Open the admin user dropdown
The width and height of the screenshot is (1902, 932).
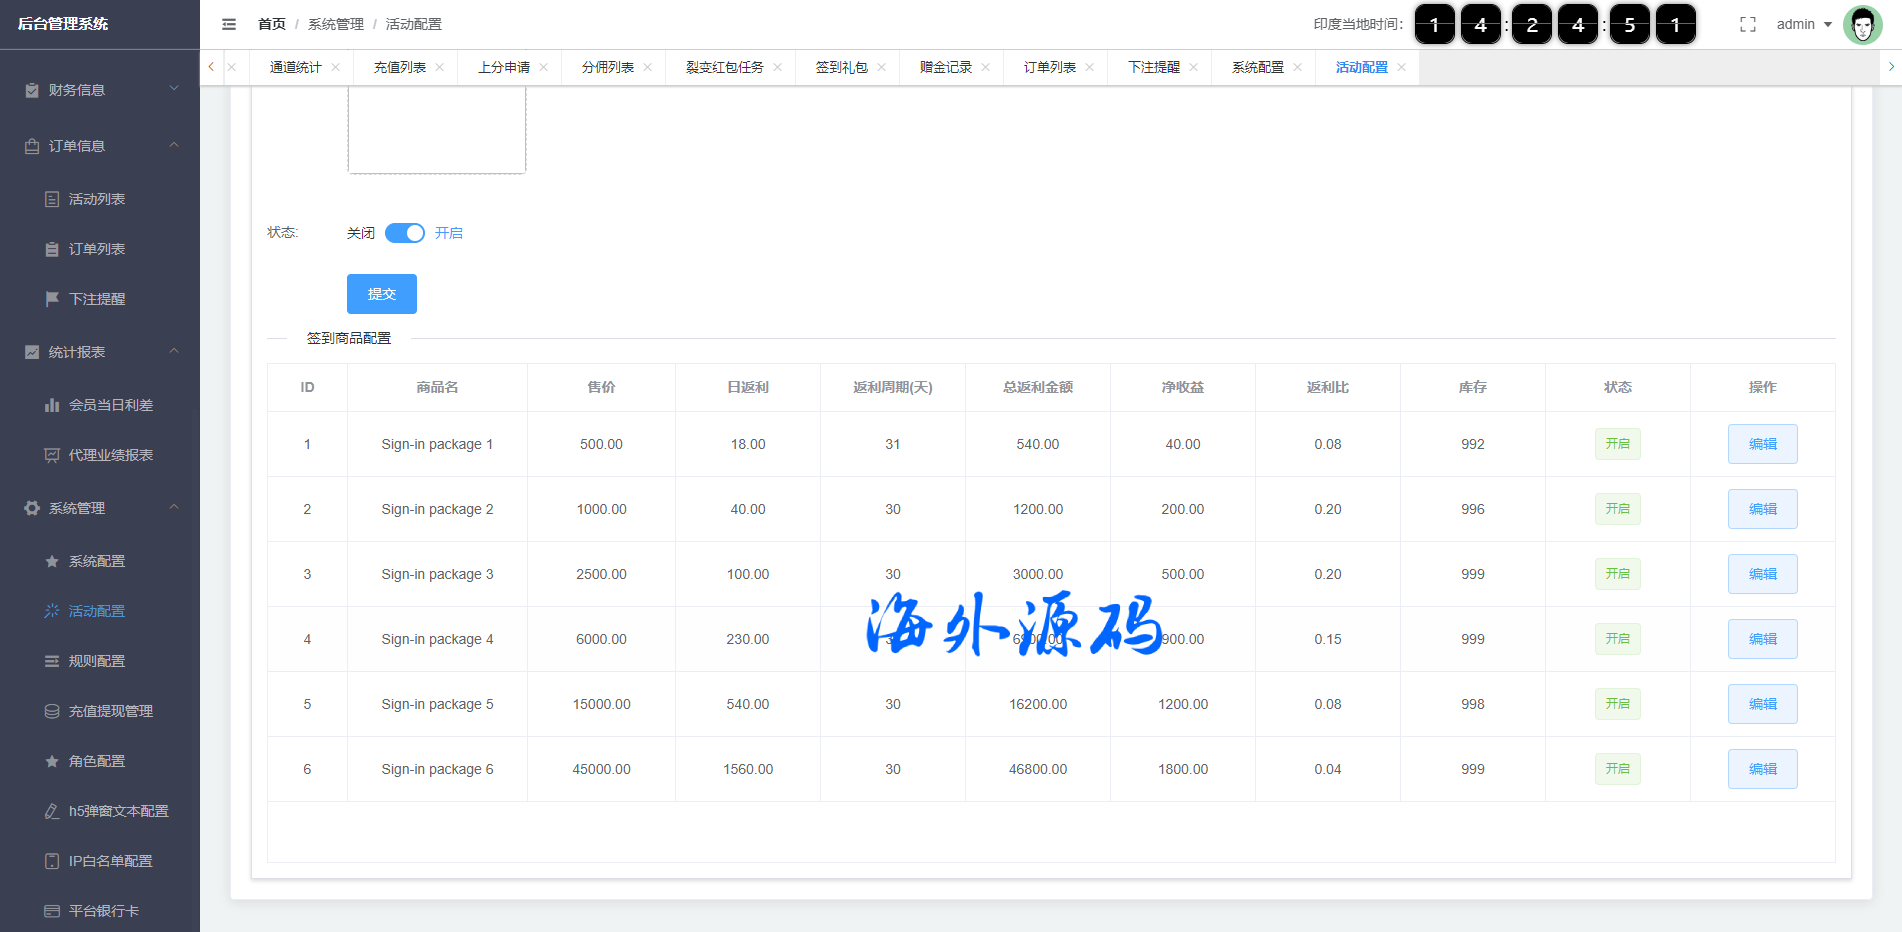pos(1804,24)
